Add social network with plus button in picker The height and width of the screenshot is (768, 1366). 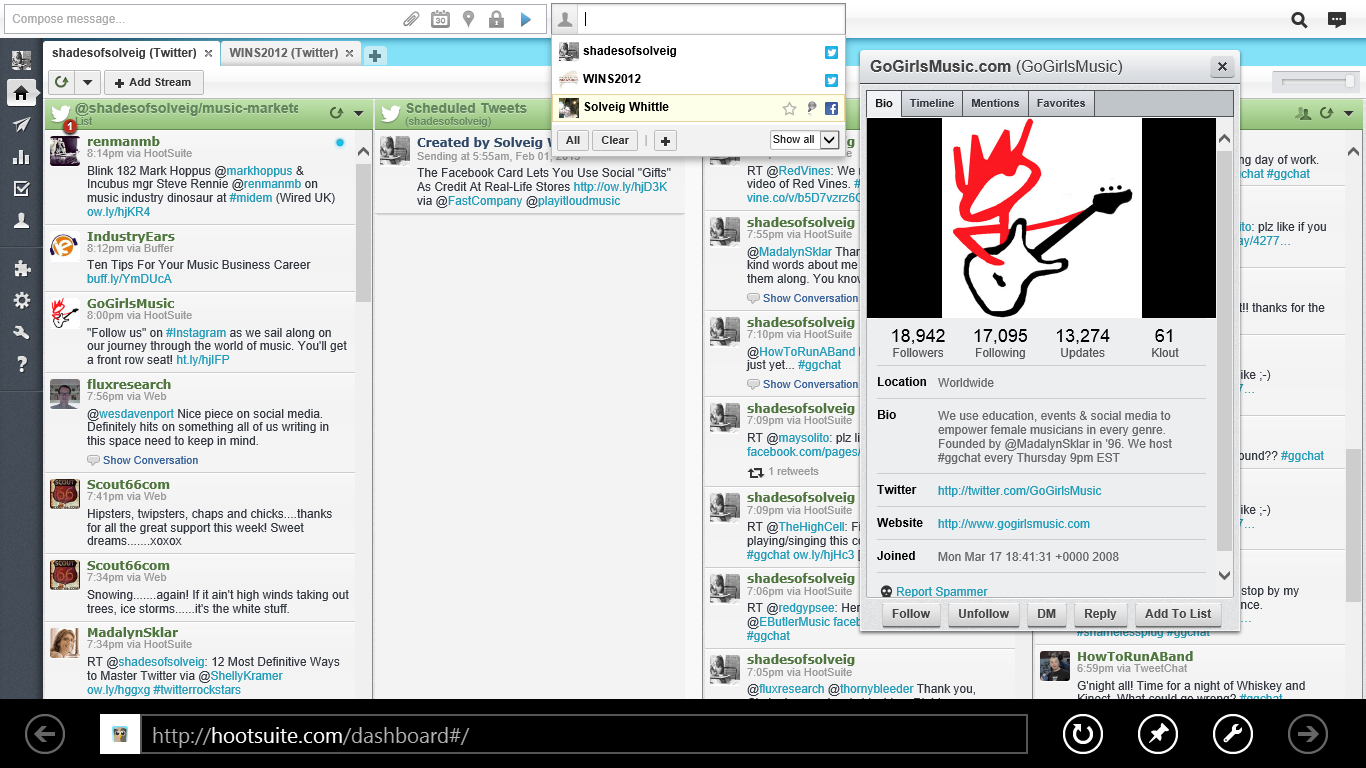click(x=666, y=140)
